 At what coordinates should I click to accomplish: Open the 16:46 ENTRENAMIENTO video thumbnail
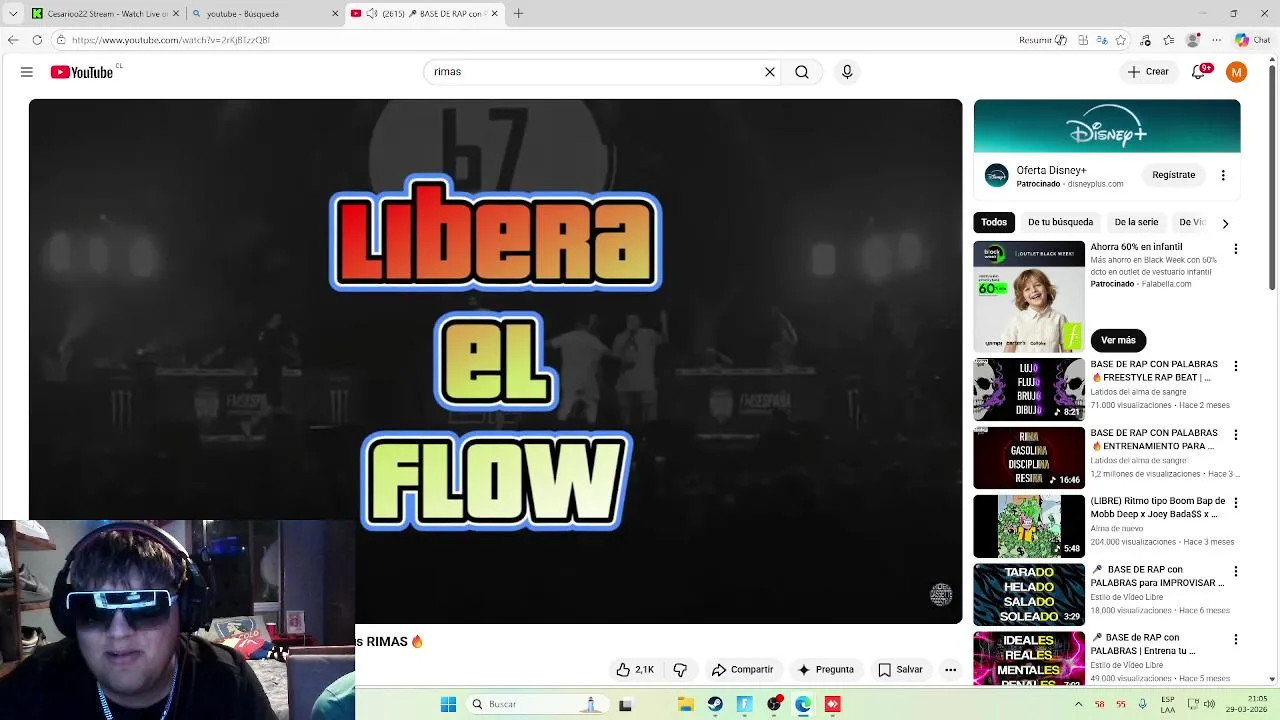pos(1029,458)
